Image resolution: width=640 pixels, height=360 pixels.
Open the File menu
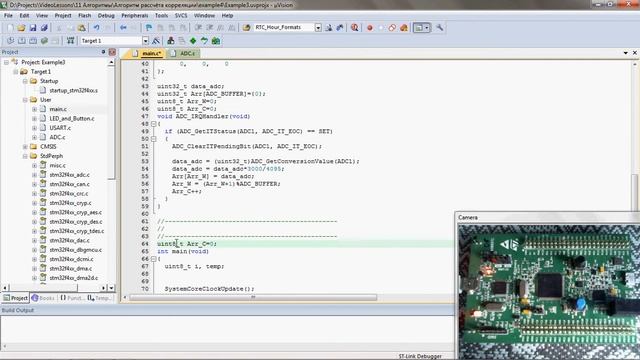coord(8,16)
